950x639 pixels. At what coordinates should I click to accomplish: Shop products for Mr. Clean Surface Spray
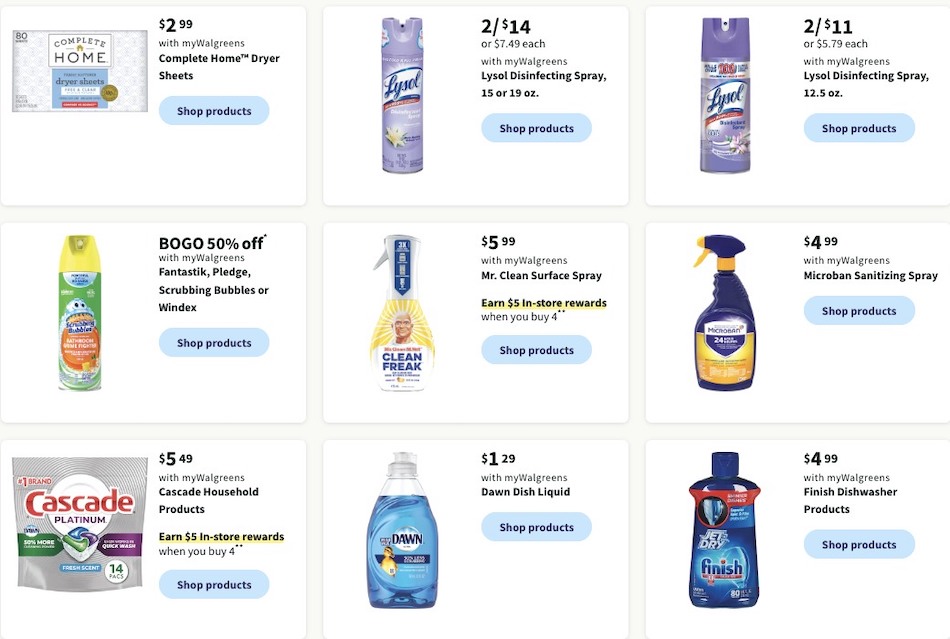tap(536, 350)
